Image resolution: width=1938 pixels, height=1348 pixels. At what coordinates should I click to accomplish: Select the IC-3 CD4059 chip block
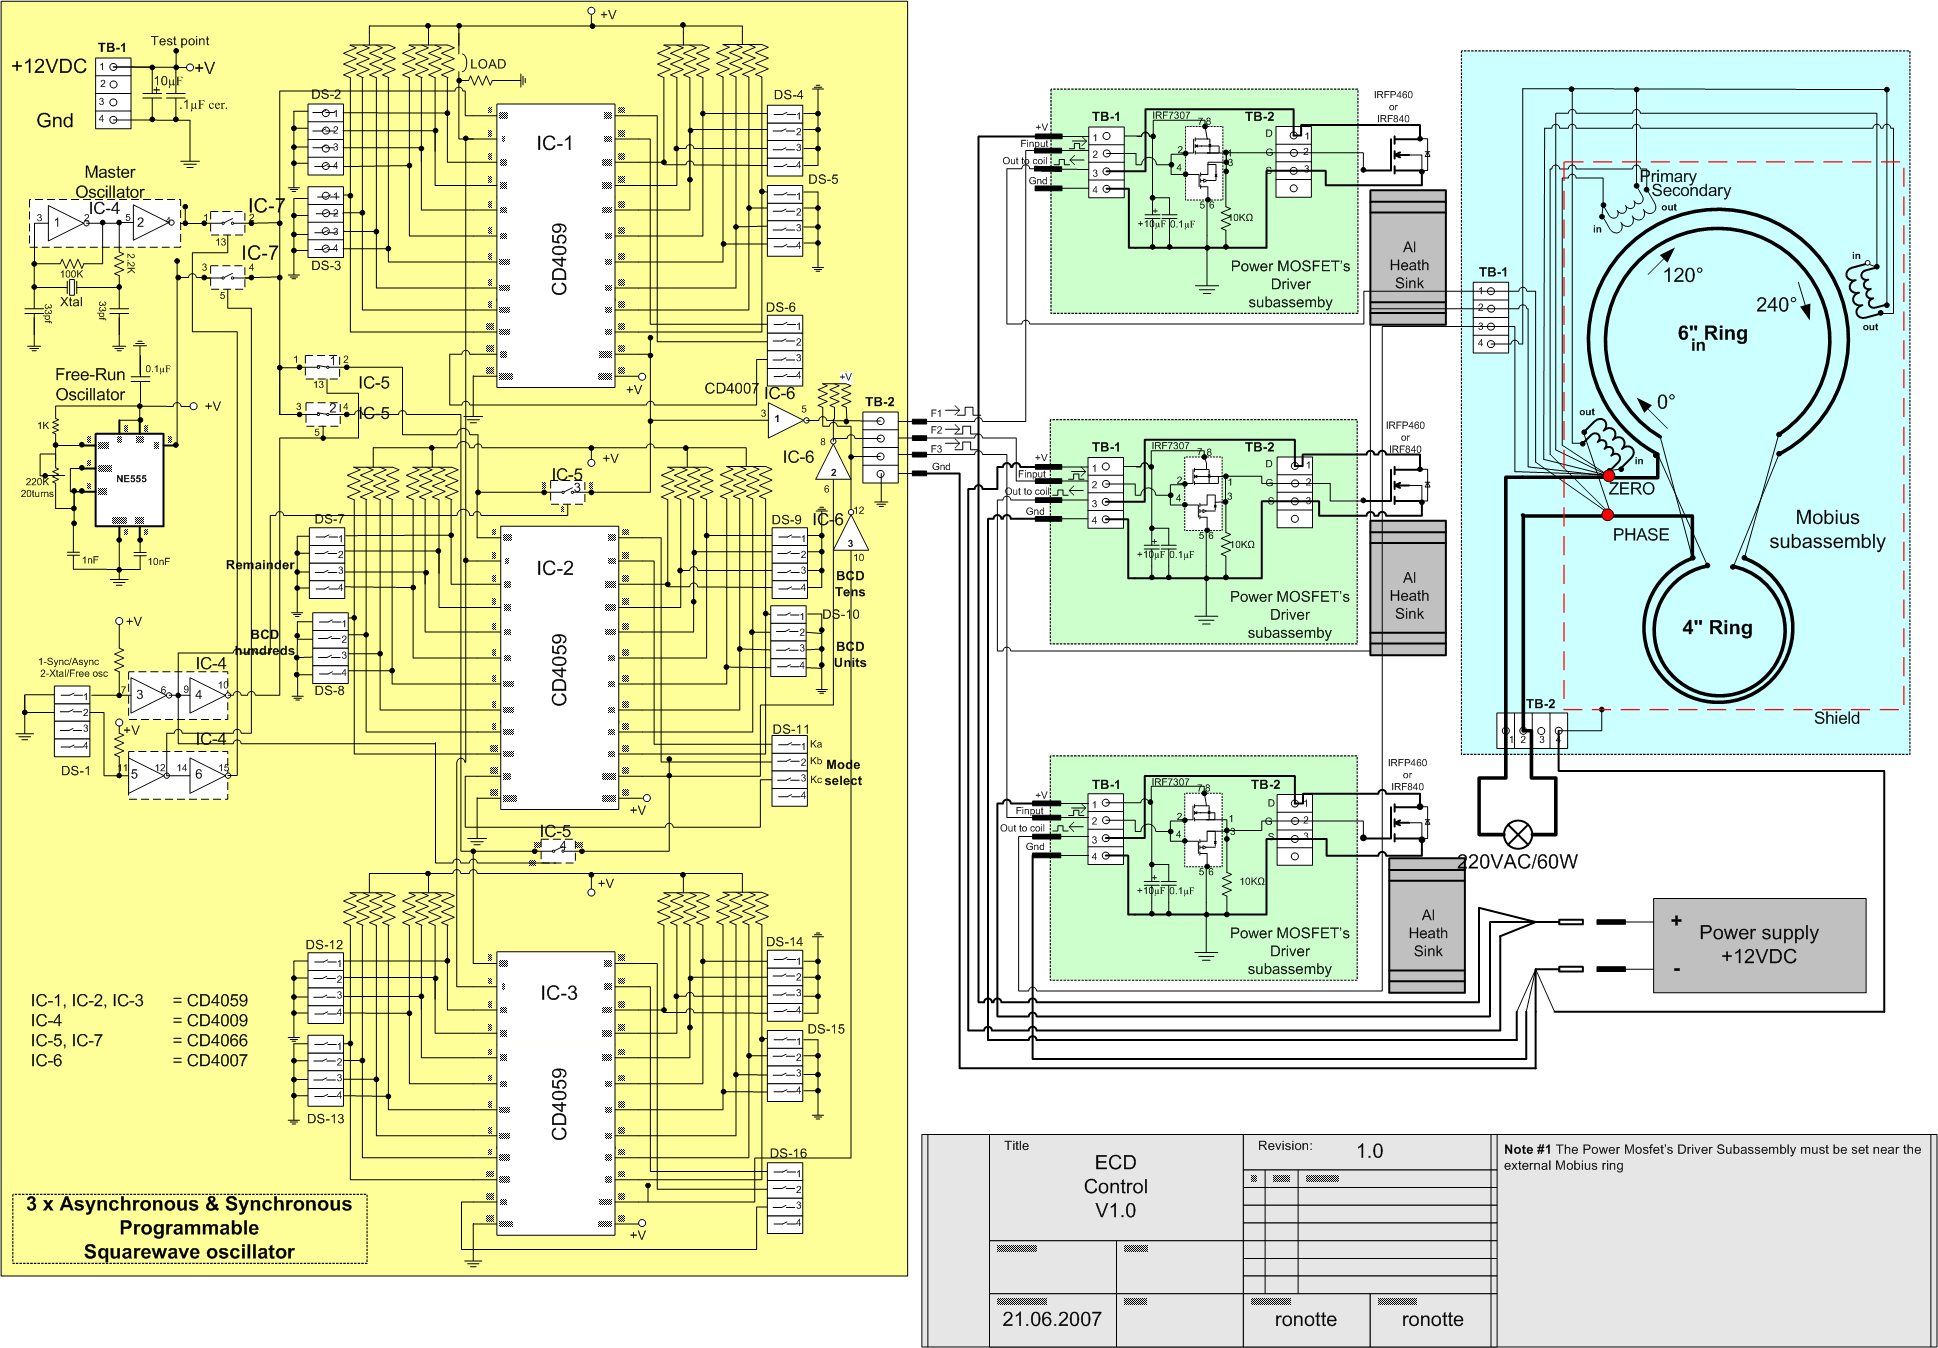(x=555, y=1093)
